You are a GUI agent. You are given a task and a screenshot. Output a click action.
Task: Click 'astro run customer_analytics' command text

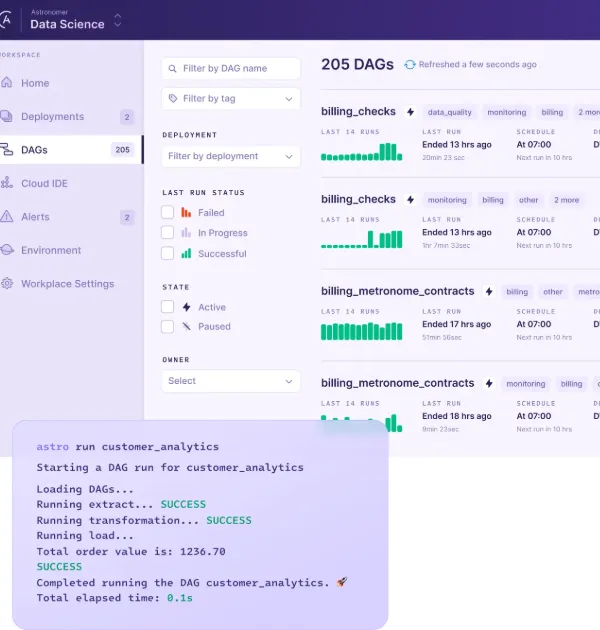click(x=128, y=447)
